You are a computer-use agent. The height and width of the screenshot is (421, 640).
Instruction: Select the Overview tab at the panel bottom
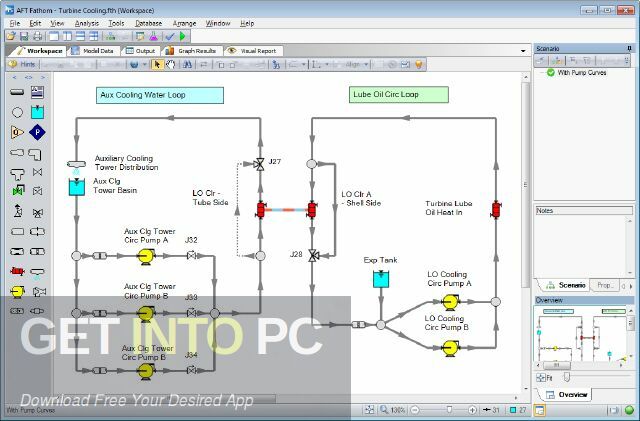(x=567, y=394)
